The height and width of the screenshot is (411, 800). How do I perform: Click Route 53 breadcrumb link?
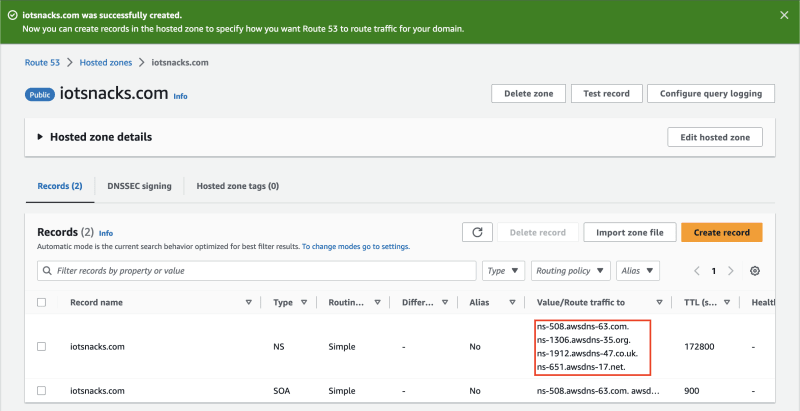pos(42,63)
